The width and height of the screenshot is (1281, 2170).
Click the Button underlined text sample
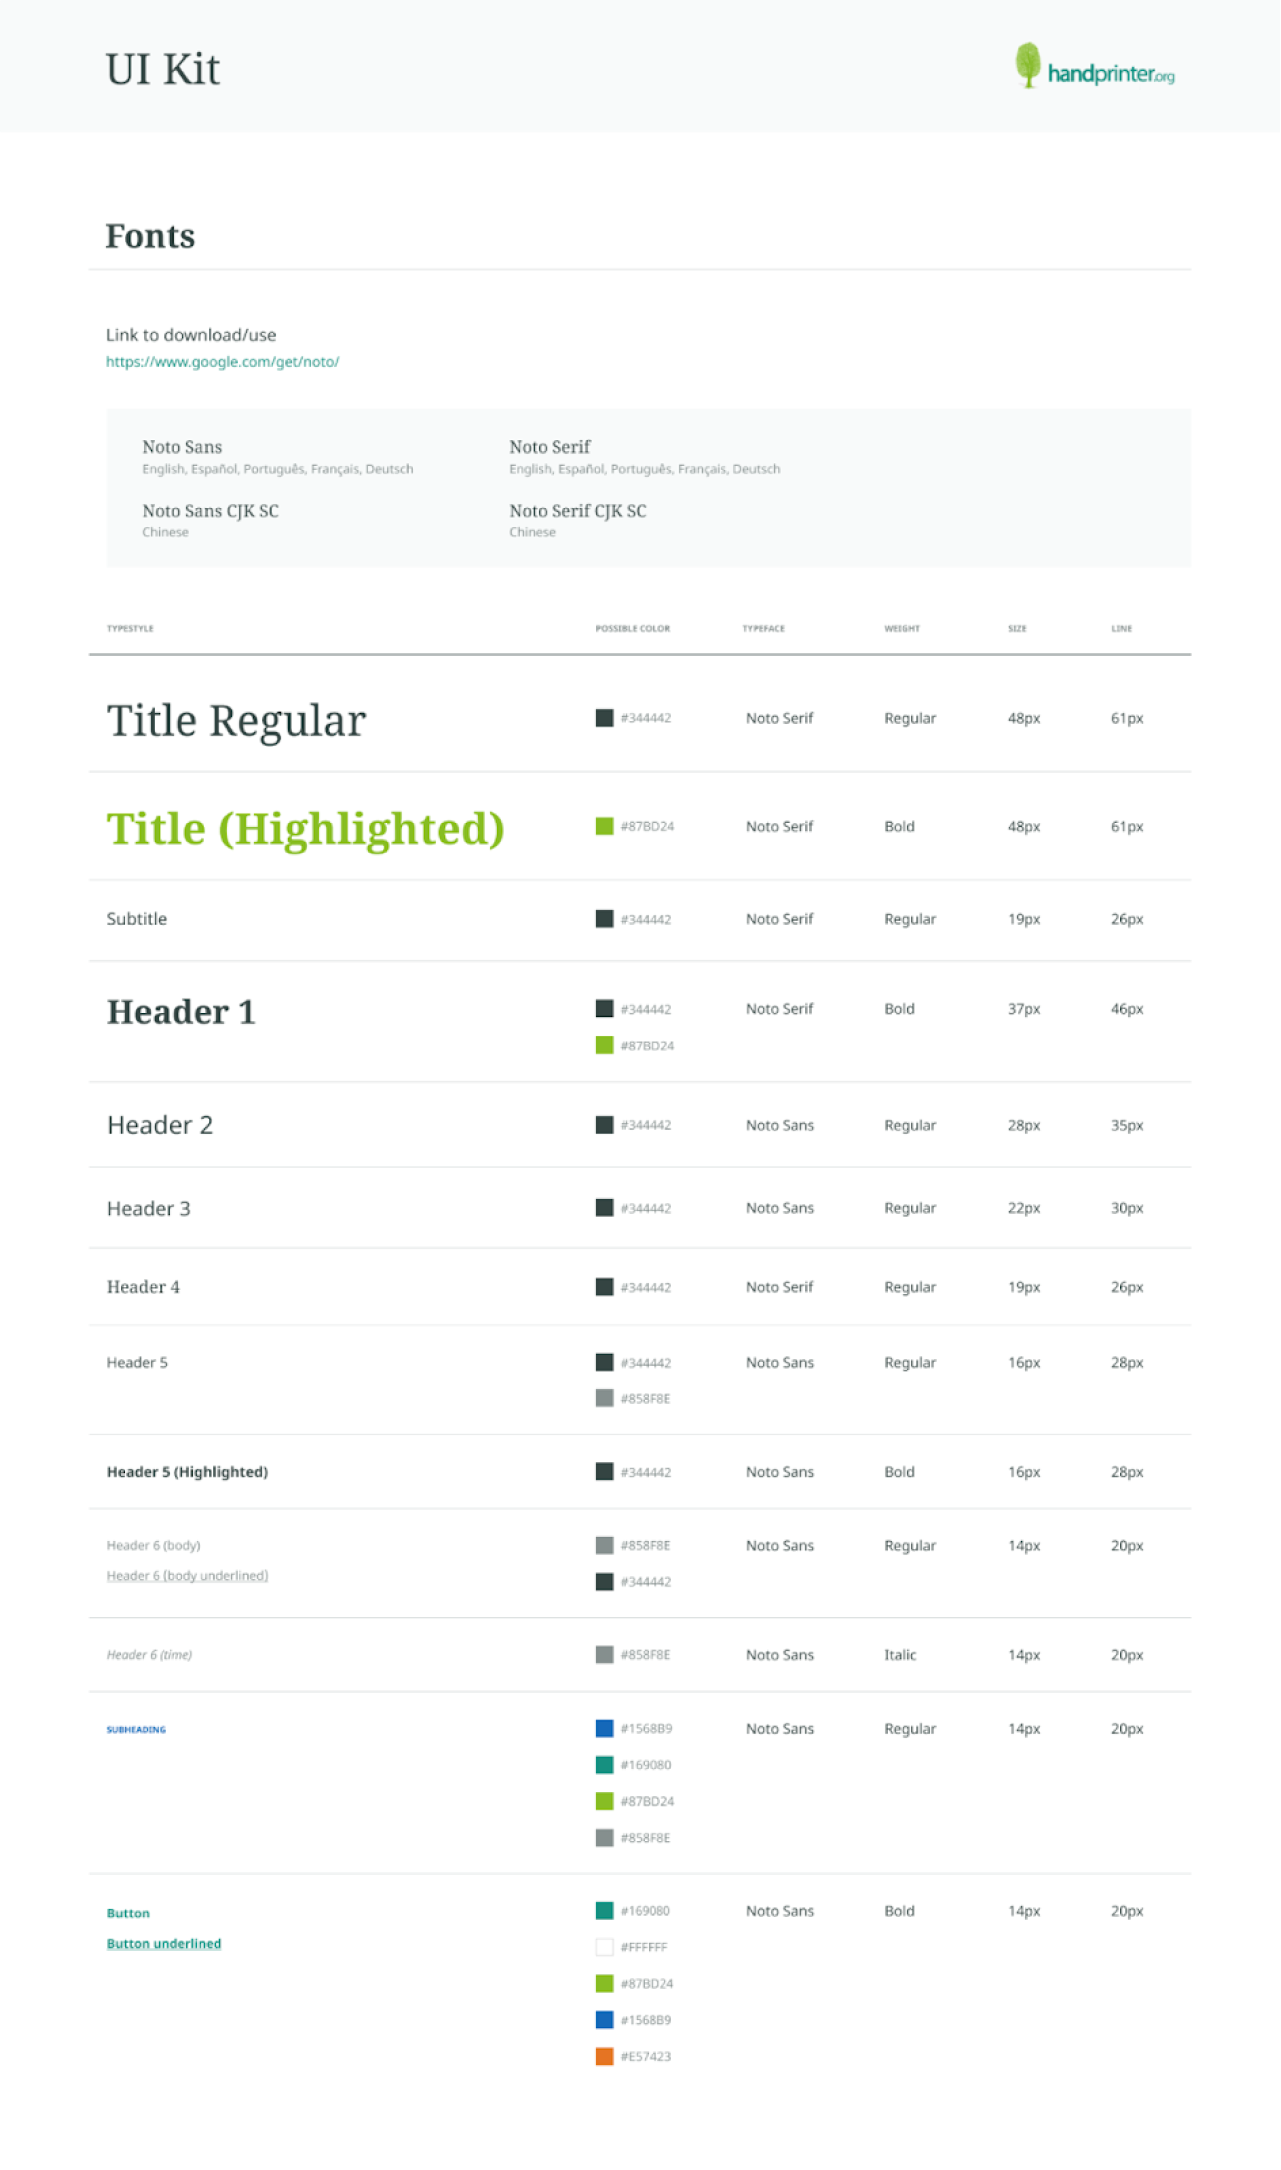click(x=164, y=1943)
